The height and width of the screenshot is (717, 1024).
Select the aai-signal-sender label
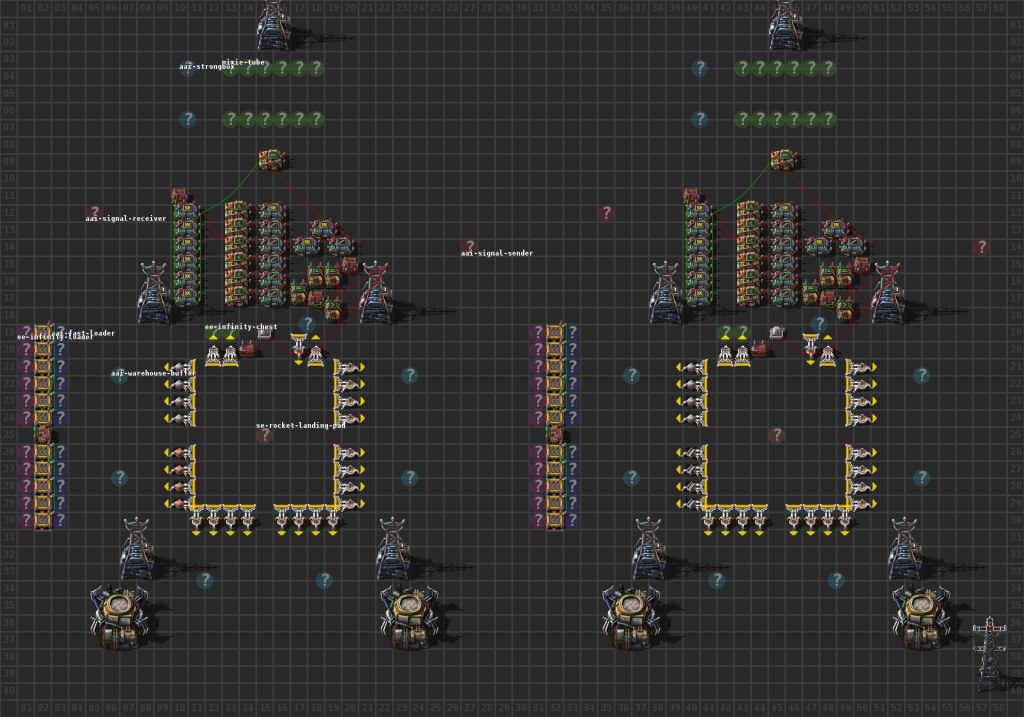tap(497, 253)
